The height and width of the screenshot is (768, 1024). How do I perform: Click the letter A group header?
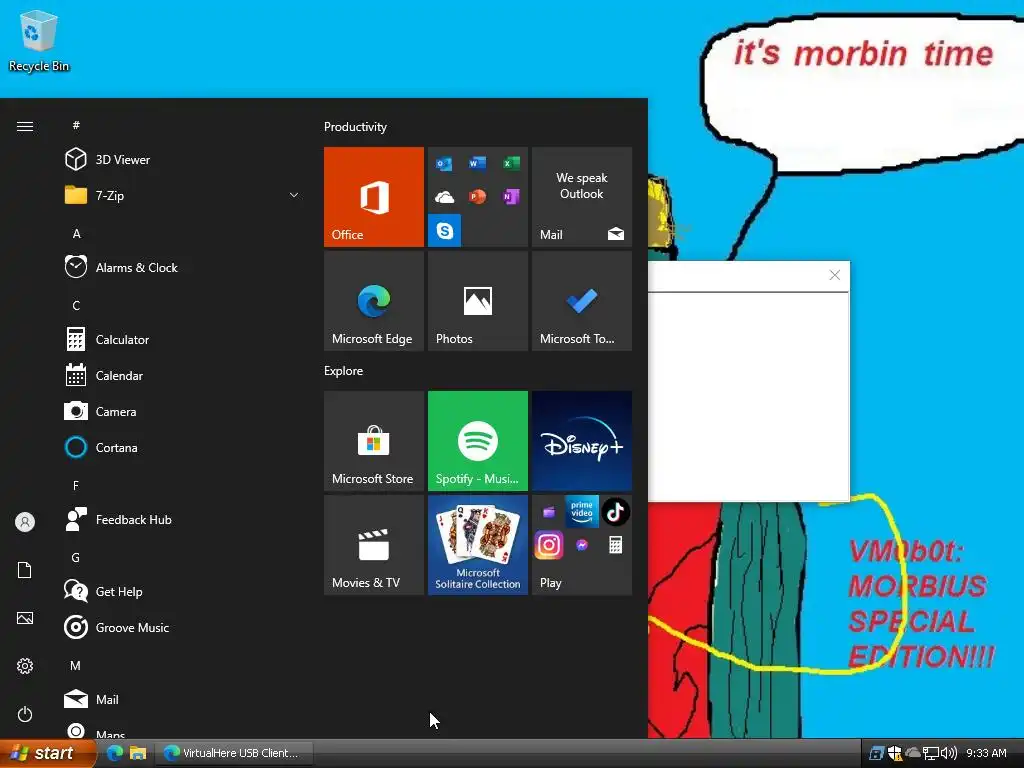76,234
